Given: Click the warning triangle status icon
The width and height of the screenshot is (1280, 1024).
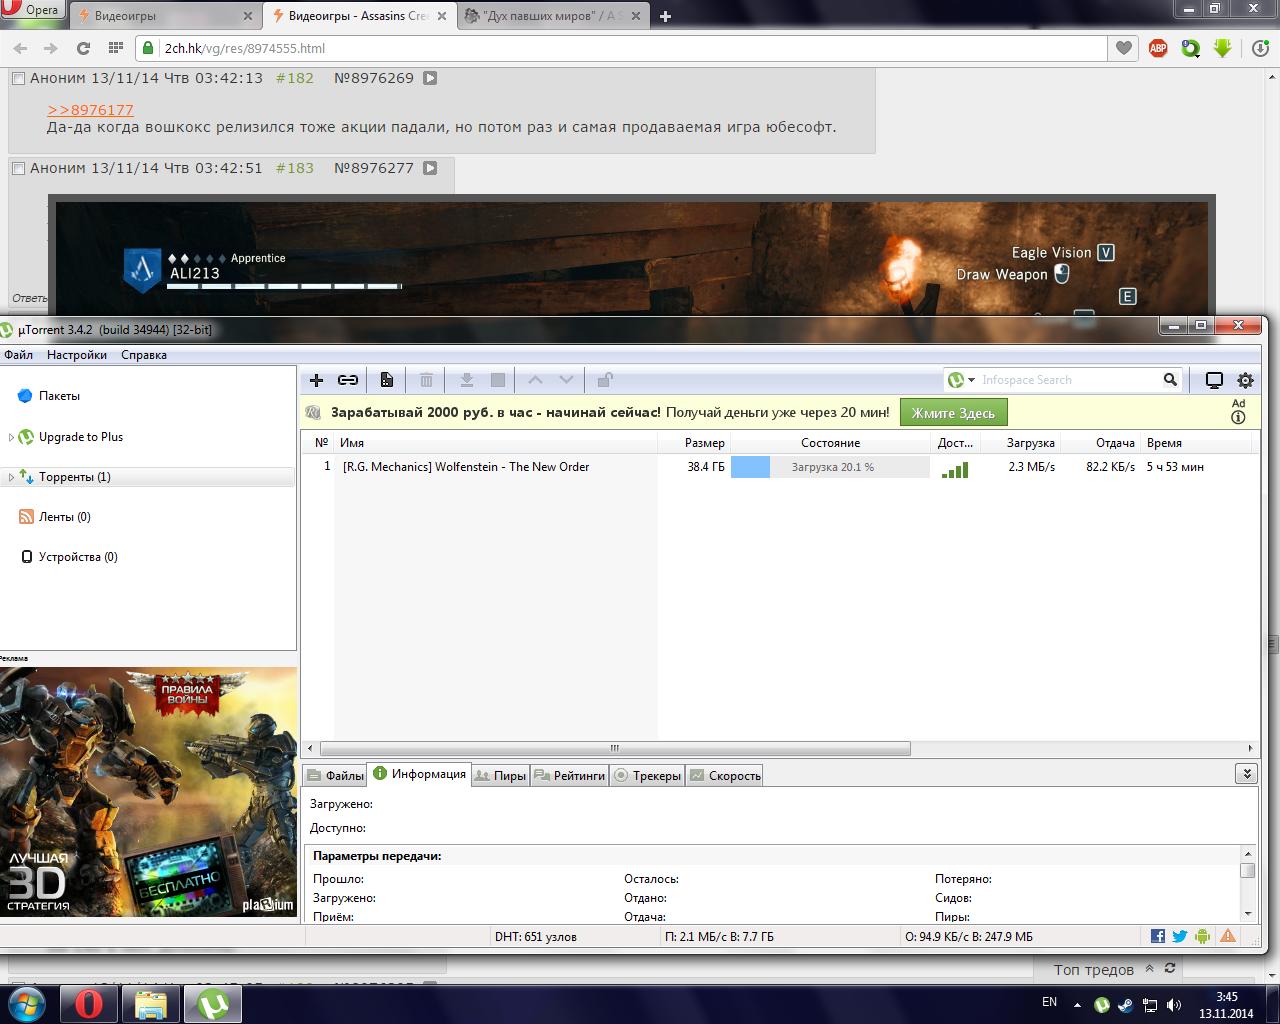Looking at the screenshot, I should click(1227, 937).
